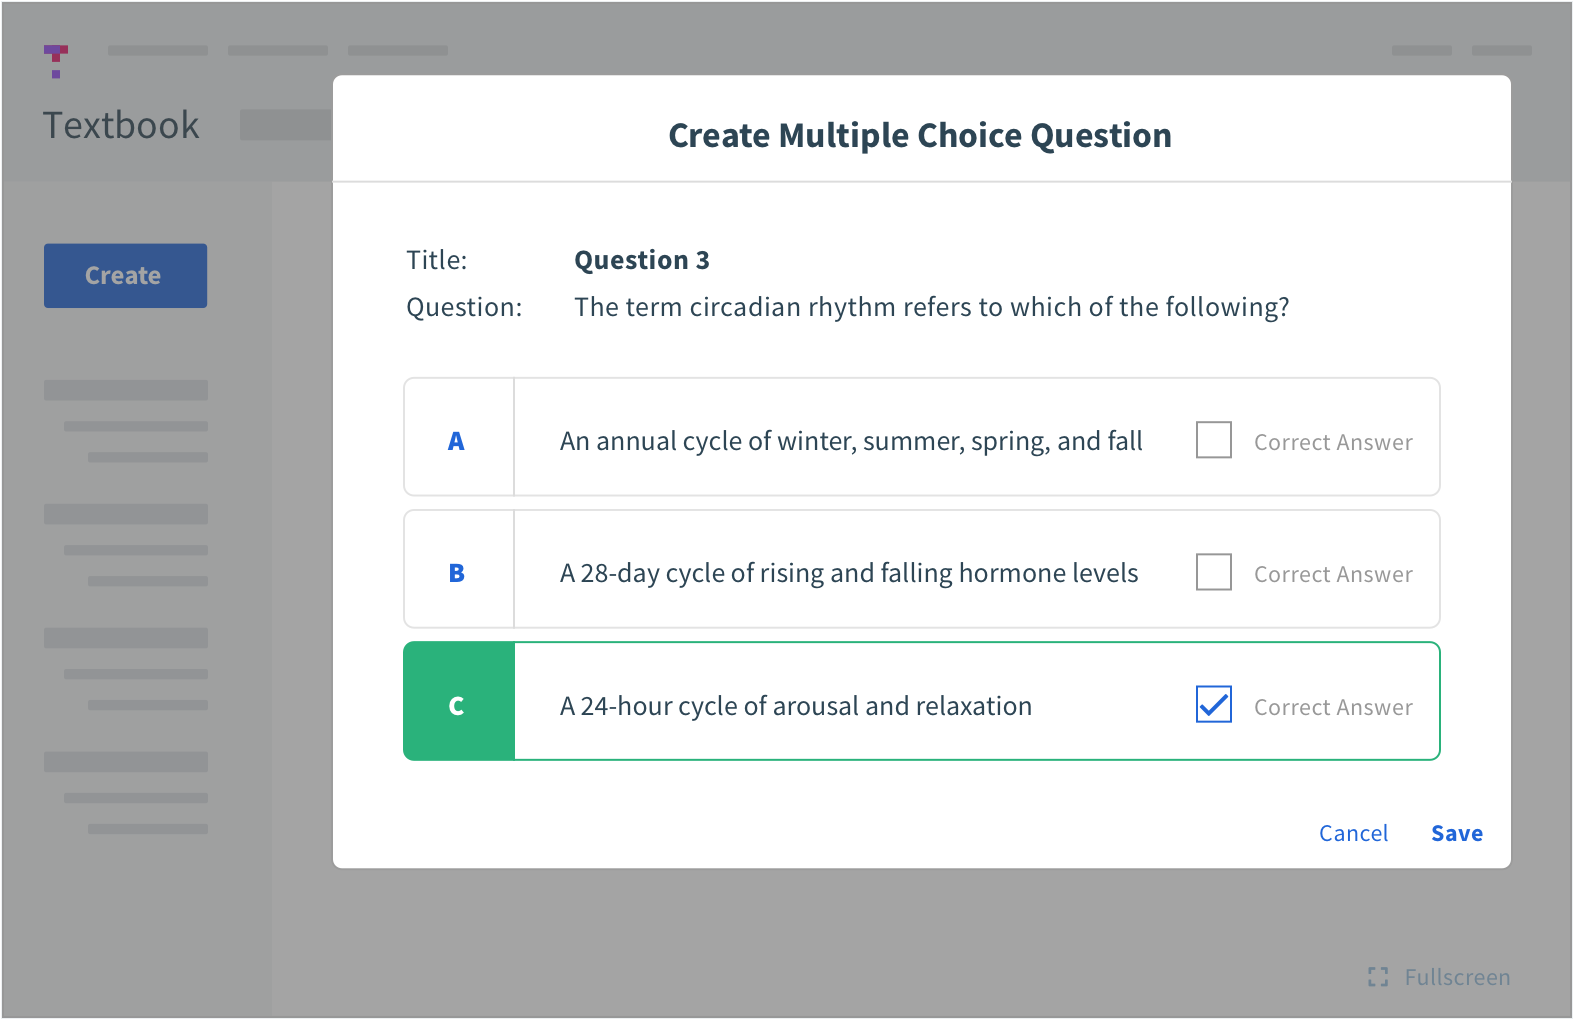Click the Fullscreen expand icon
This screenshot has height=1020, width=1574.
click(x=1378, y=977)
